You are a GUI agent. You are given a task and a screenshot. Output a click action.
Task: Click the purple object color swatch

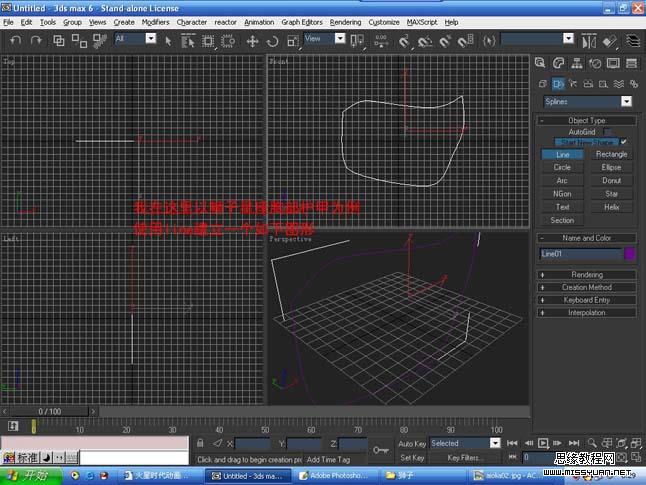click(x=630, y=254)
